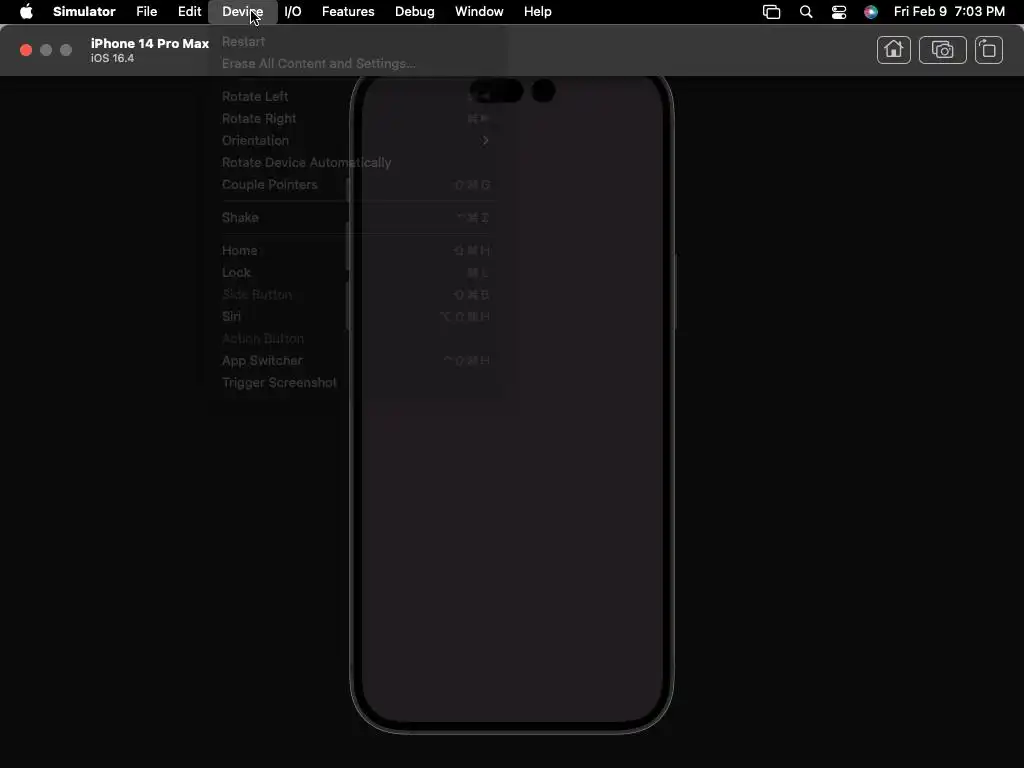Open Spotlight search in the menu bar

(806, 12)
